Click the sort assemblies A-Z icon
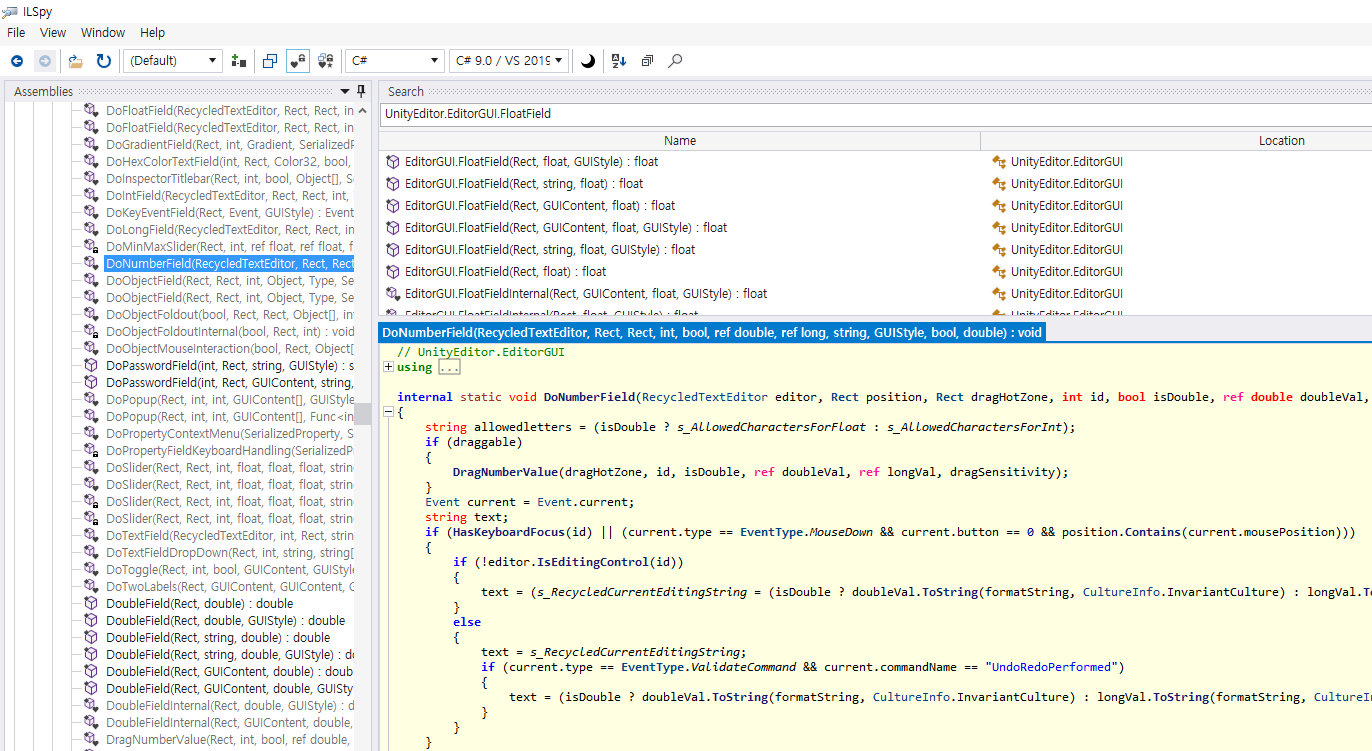Viewport: 1372px width, 751px height. tap(619, 61)
